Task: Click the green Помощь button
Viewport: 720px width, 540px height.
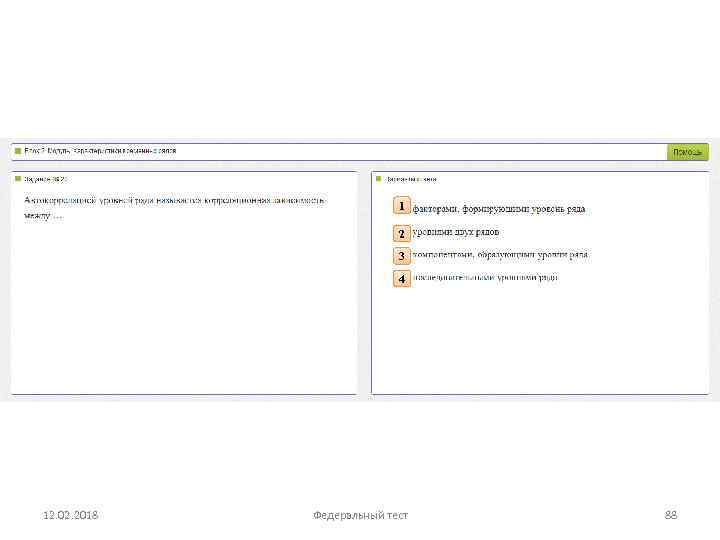Action: (x=687, y=152)
